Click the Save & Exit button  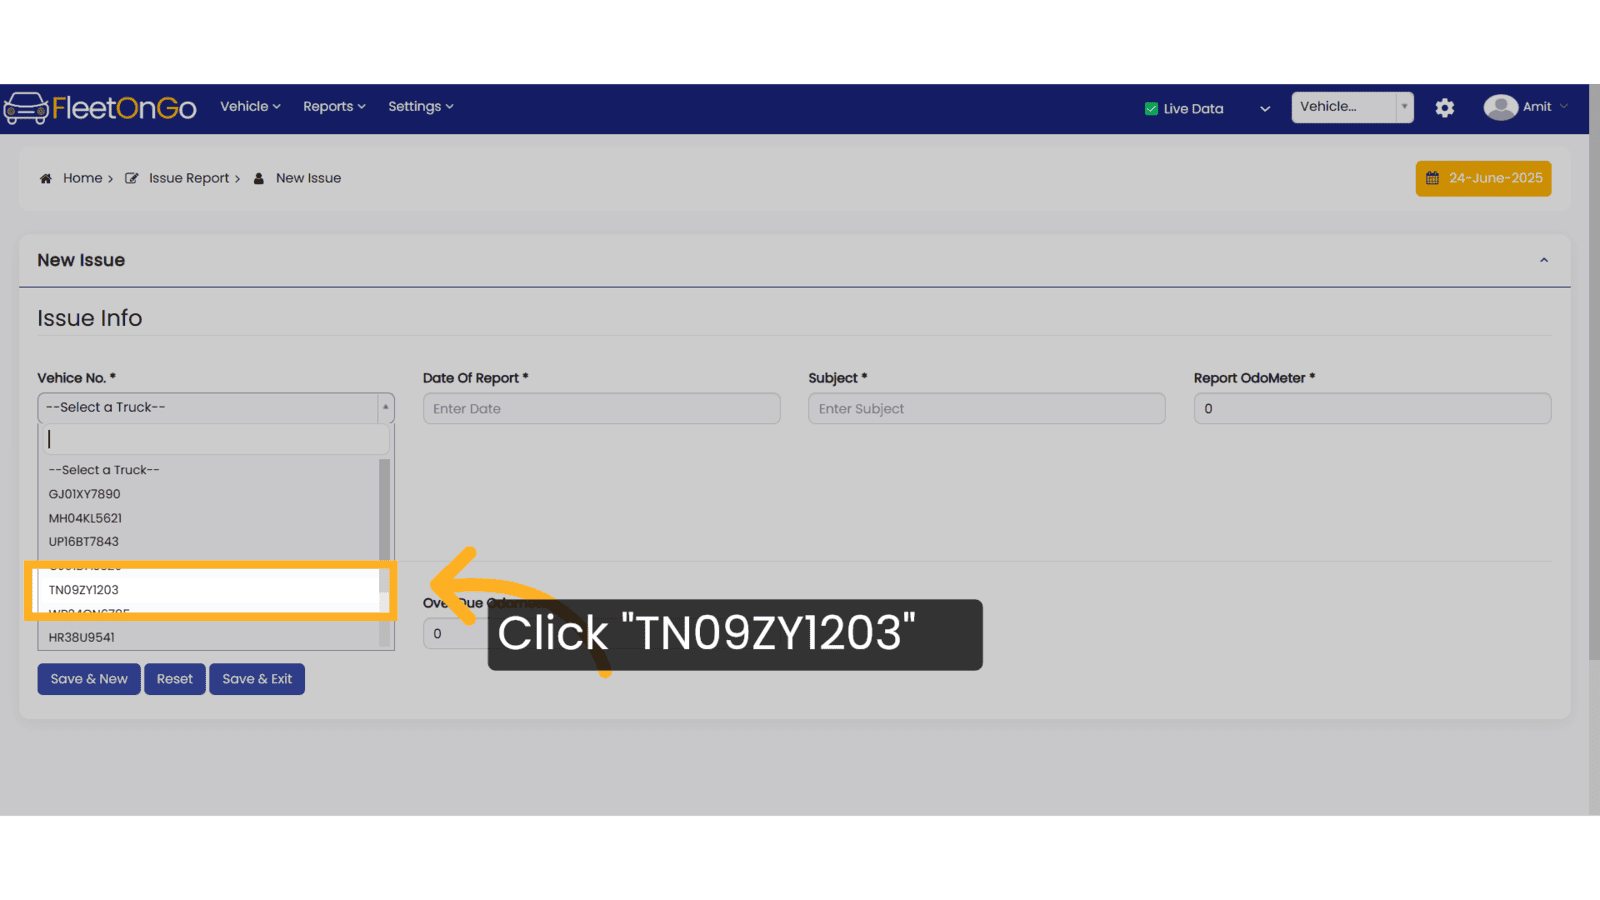point(257,679)
